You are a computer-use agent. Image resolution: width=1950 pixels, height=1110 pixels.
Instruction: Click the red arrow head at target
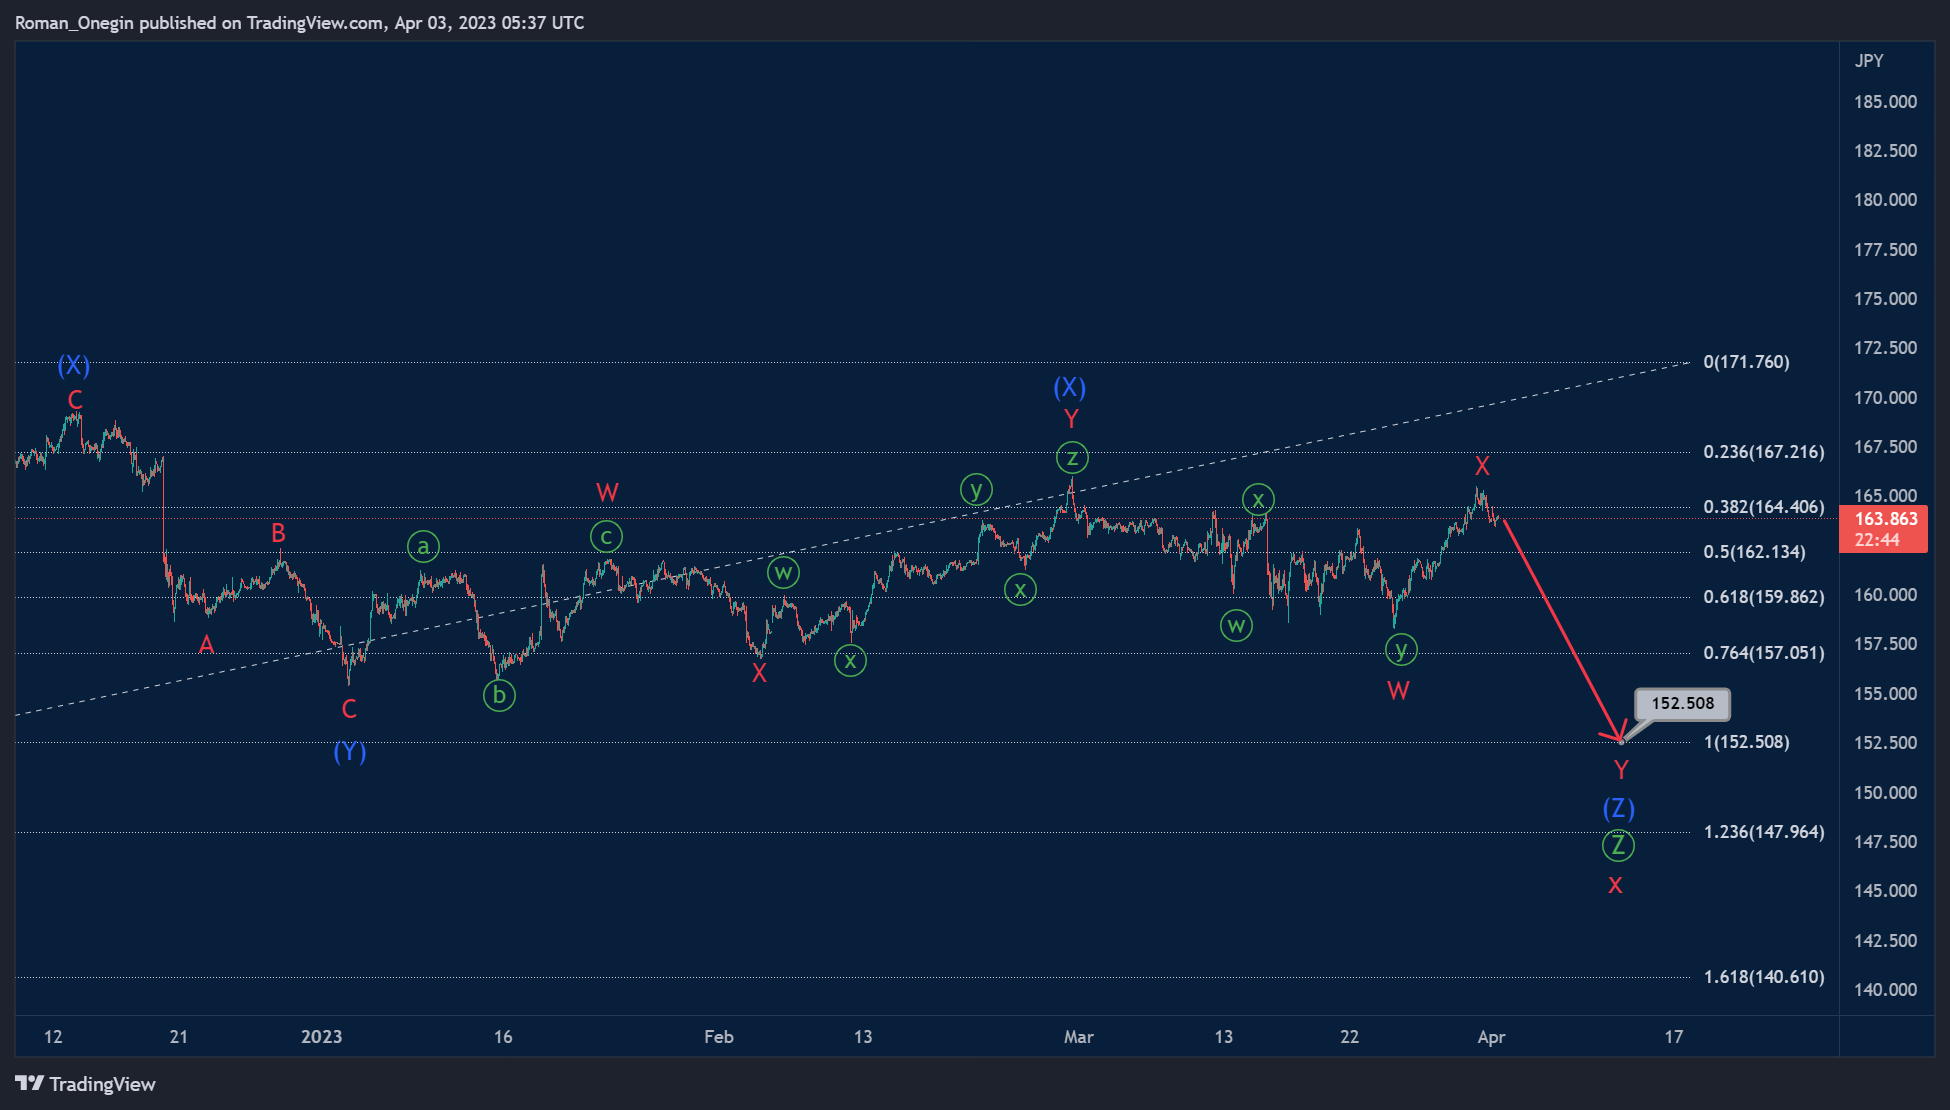(x=1617, y=738)
